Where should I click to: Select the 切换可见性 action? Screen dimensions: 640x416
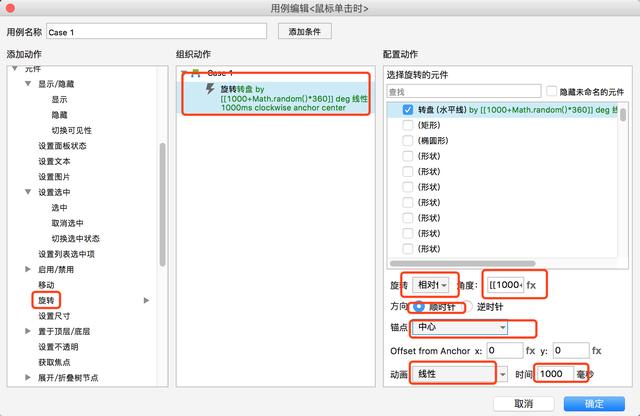[x=71, y=131]
